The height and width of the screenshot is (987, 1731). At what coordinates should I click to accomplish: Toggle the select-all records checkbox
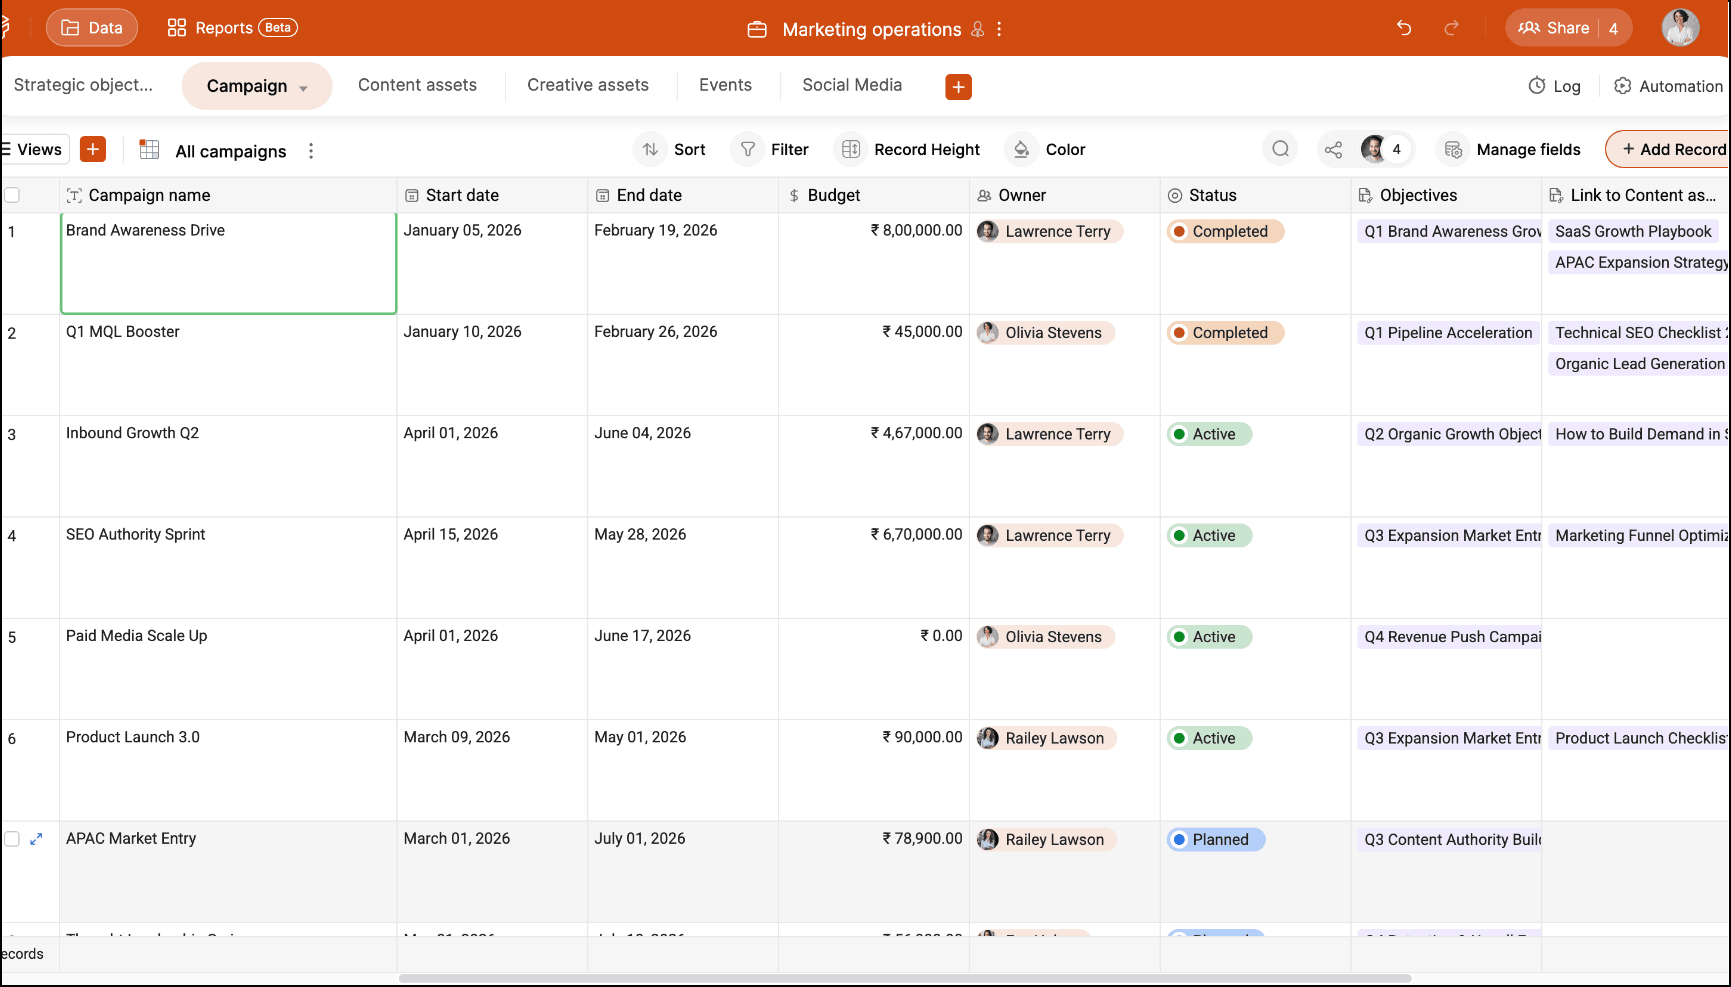(12, 195)
